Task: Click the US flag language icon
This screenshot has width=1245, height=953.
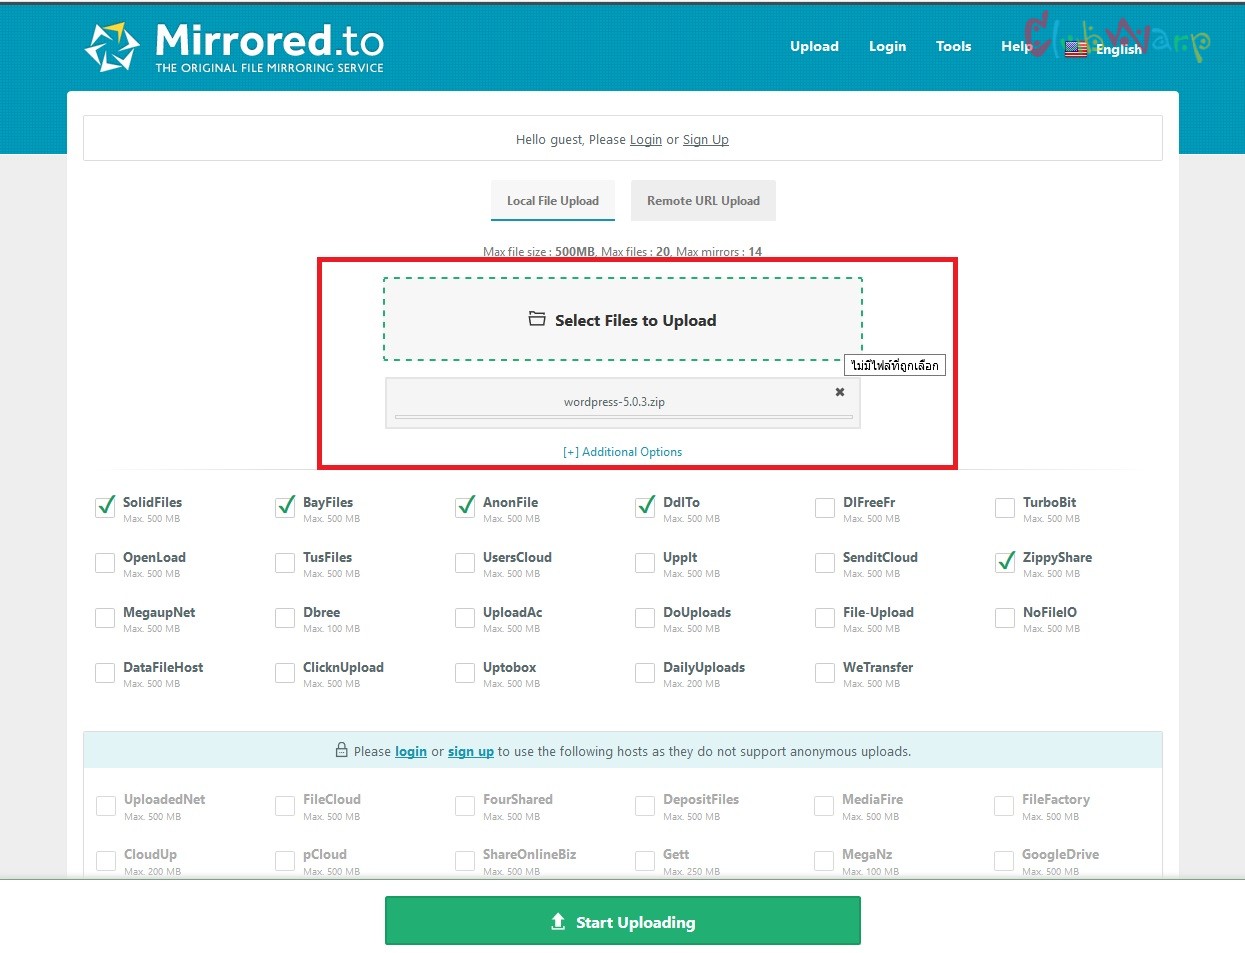Action: pos(1076,49)
